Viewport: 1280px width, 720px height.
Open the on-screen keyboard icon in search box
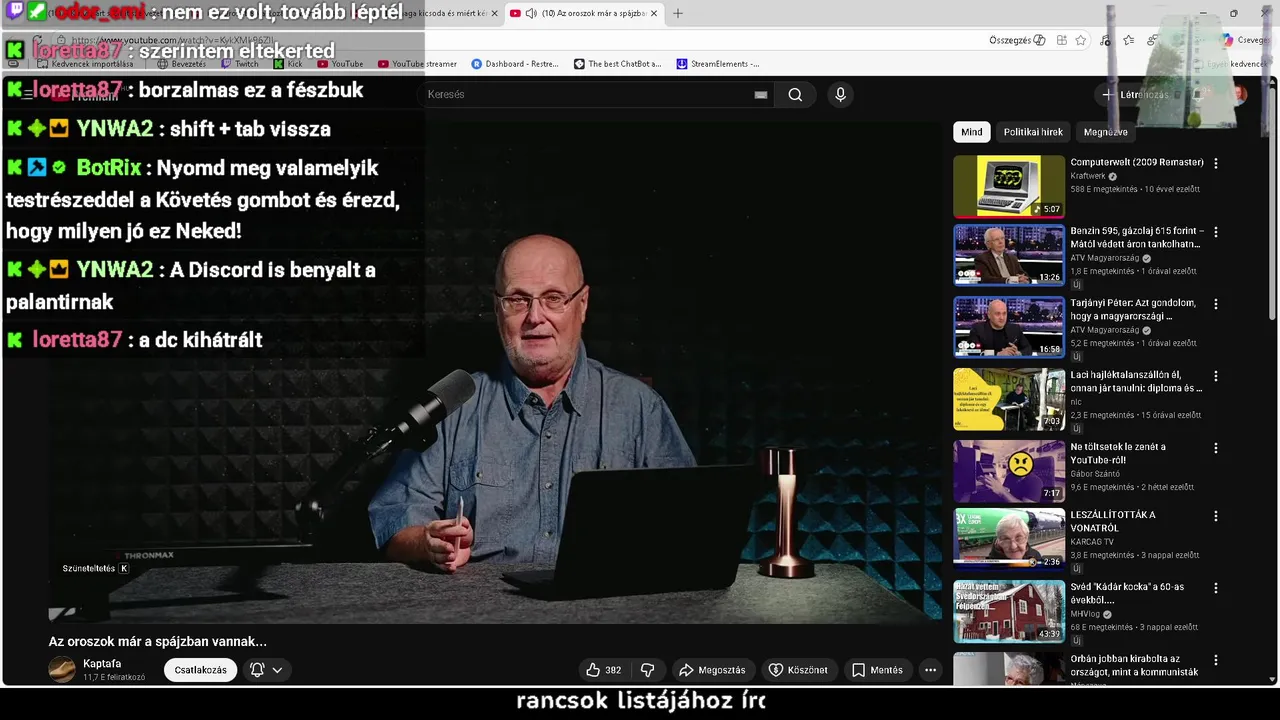pos(761,95)
